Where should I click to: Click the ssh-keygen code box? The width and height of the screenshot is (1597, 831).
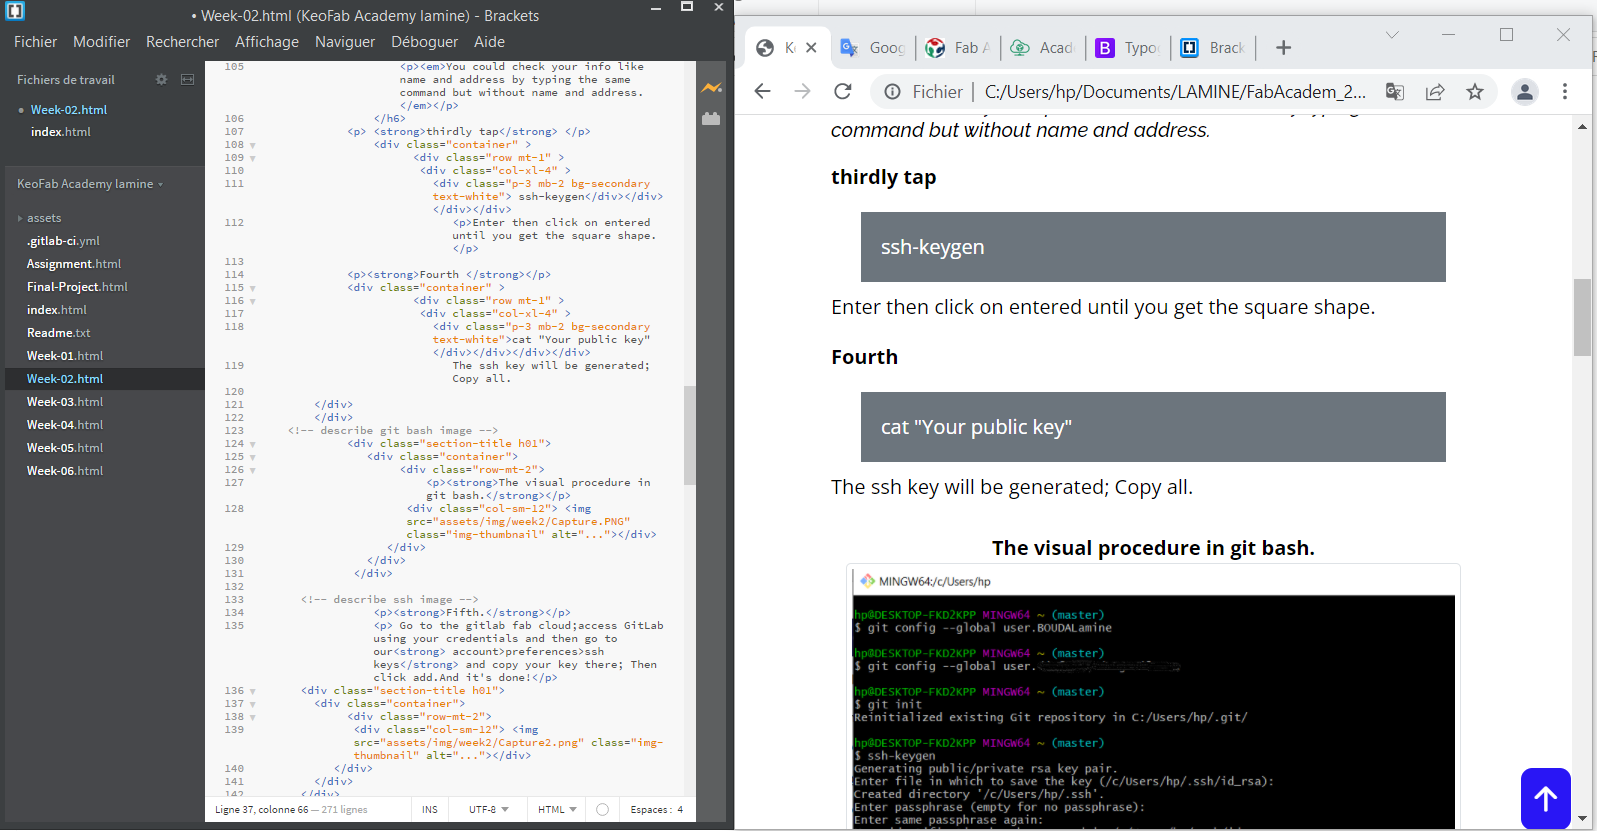pos(1153,247)
